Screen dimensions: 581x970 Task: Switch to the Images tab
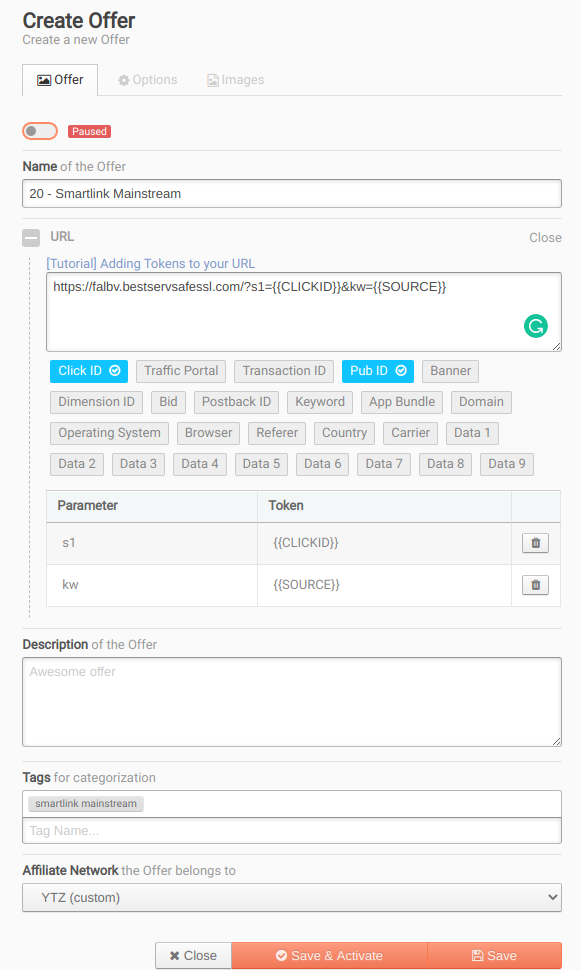click(x=236, y=80)
